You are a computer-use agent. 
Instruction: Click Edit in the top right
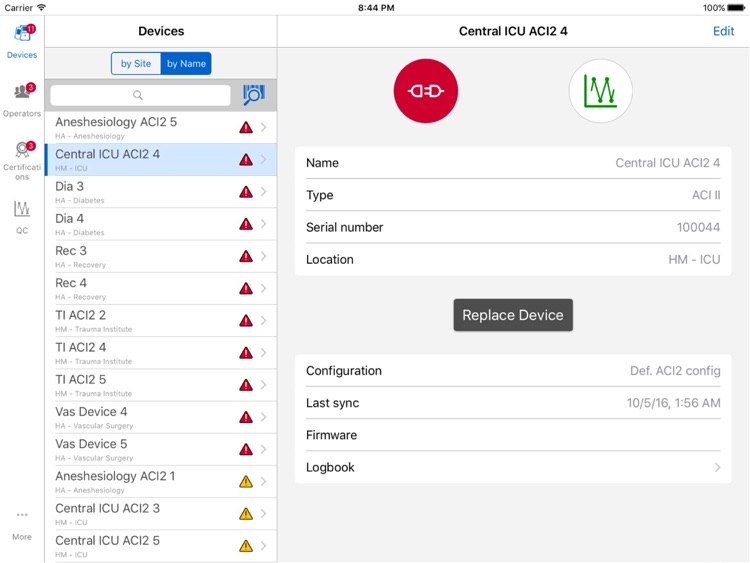(x=723, y=31)
